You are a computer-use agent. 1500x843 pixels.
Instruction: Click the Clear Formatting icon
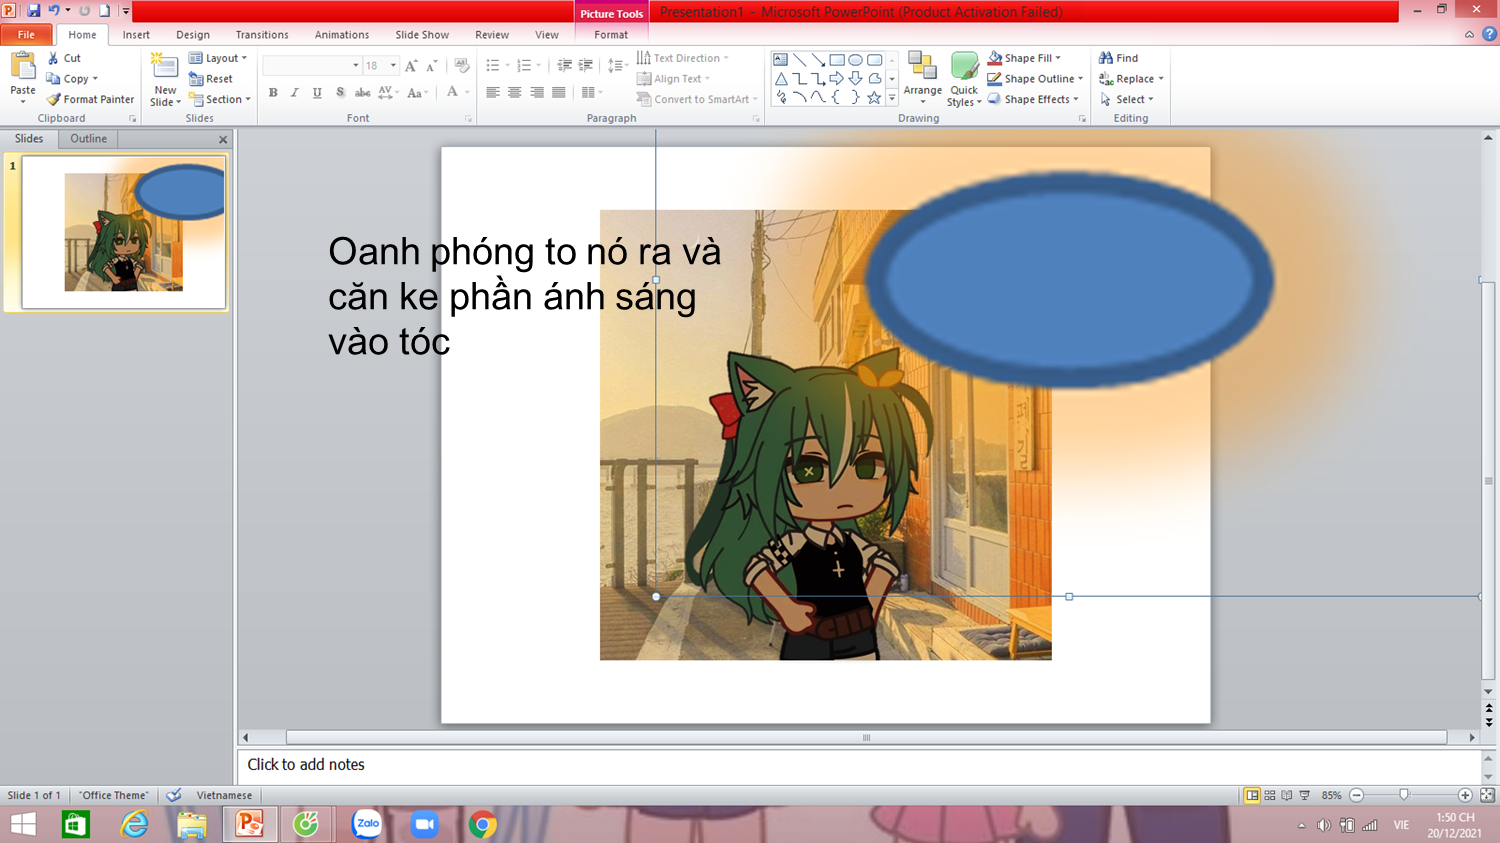pos(461,66)
